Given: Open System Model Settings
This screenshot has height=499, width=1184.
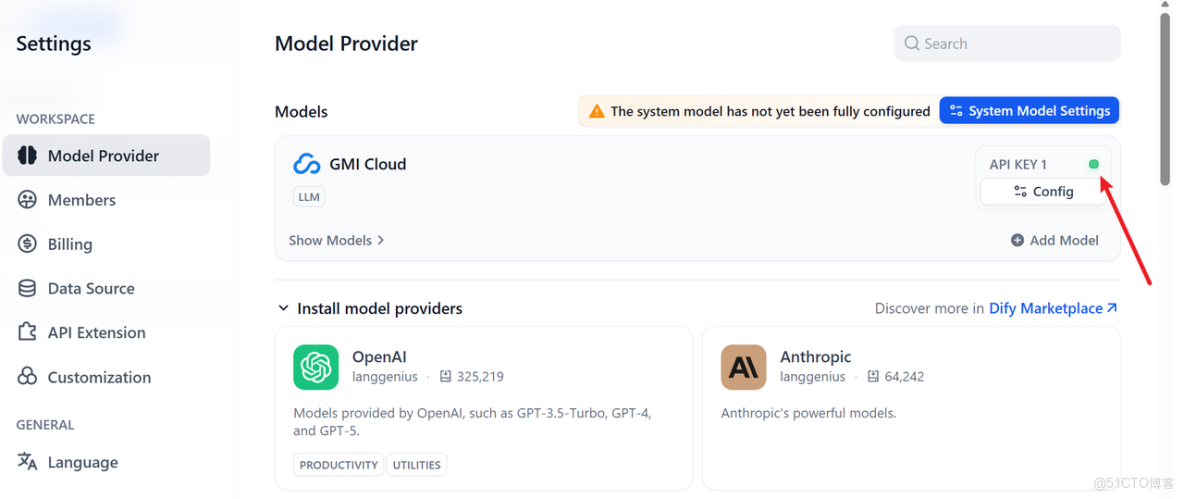Looking at the screenshot, I should click(1029, 111).
